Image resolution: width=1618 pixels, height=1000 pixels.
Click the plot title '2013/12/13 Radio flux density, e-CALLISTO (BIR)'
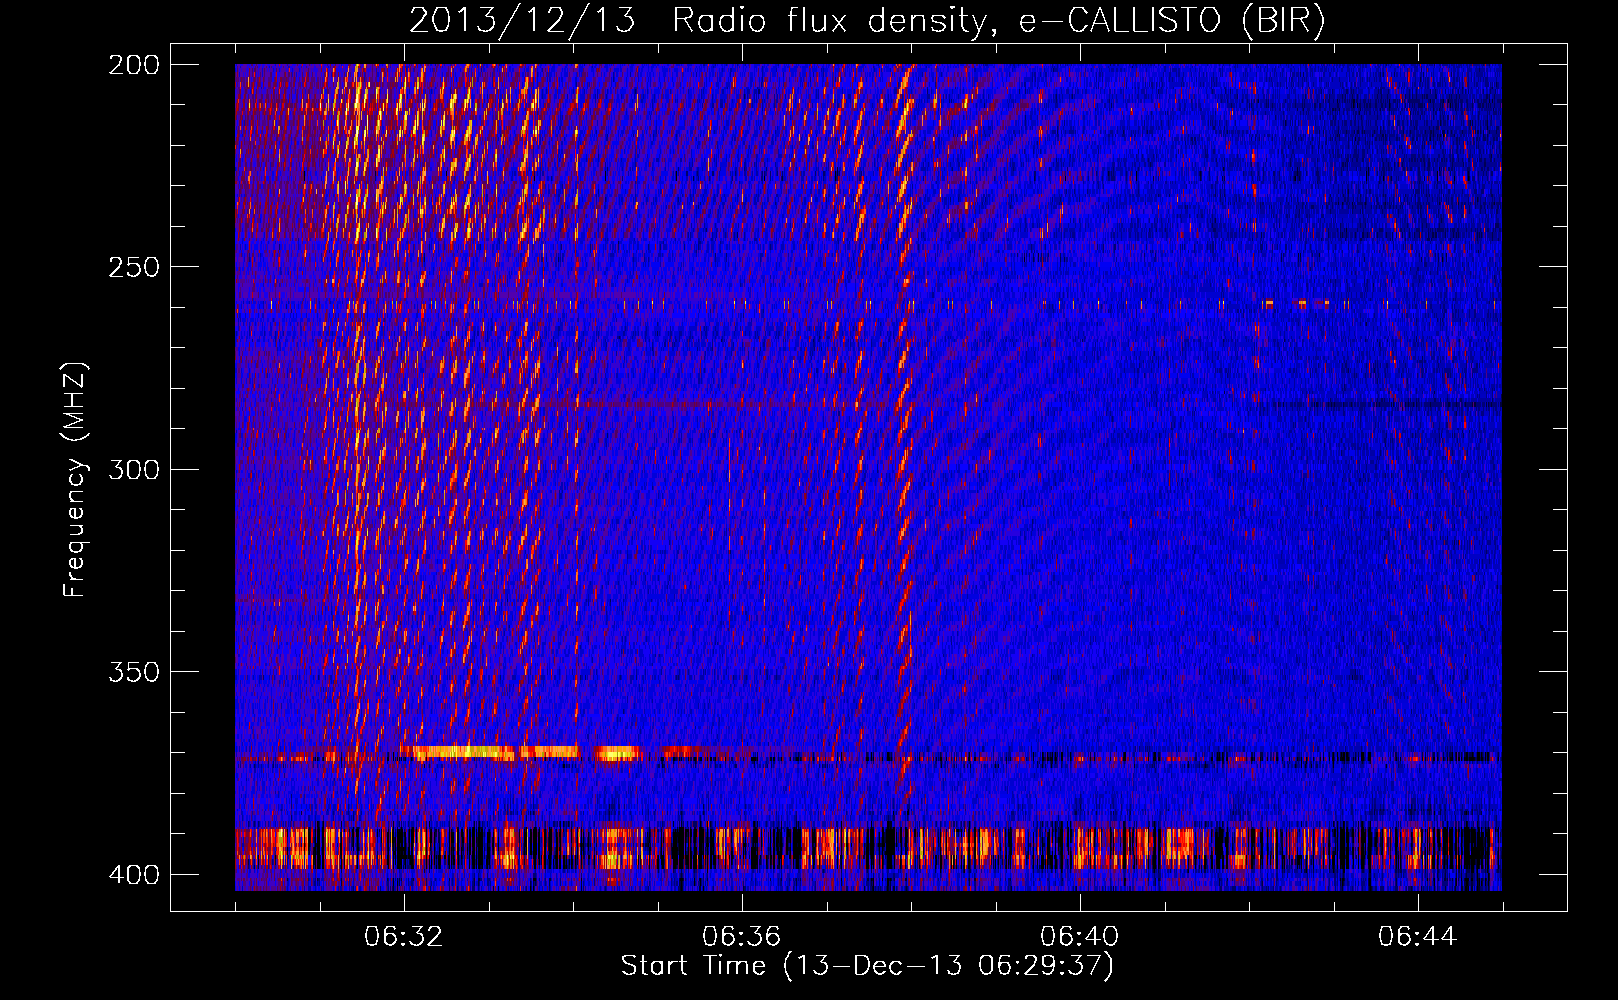pos(867,20)
